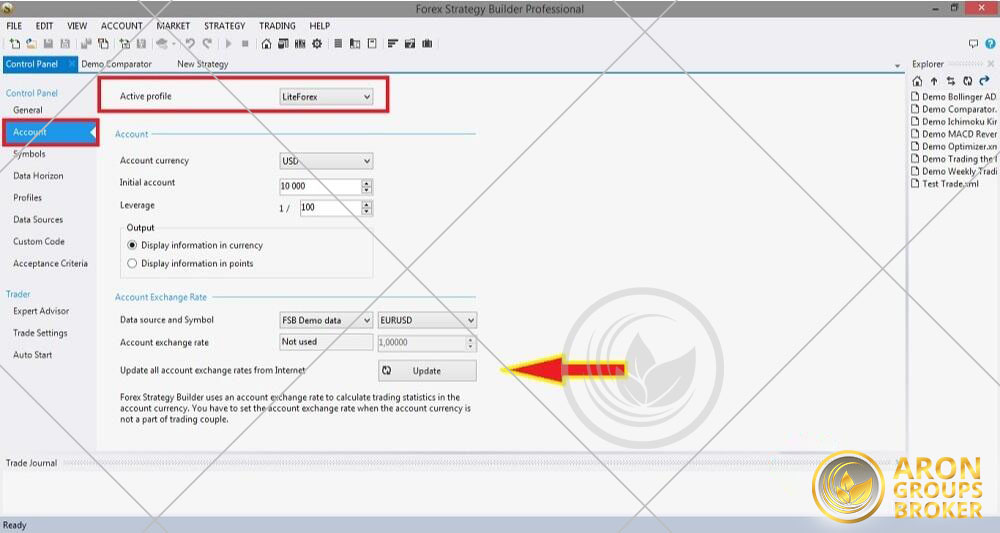Open Expert Advisor under Trader
The height and width of the screenshot is (533, 1000).
[x=41, y=311]
